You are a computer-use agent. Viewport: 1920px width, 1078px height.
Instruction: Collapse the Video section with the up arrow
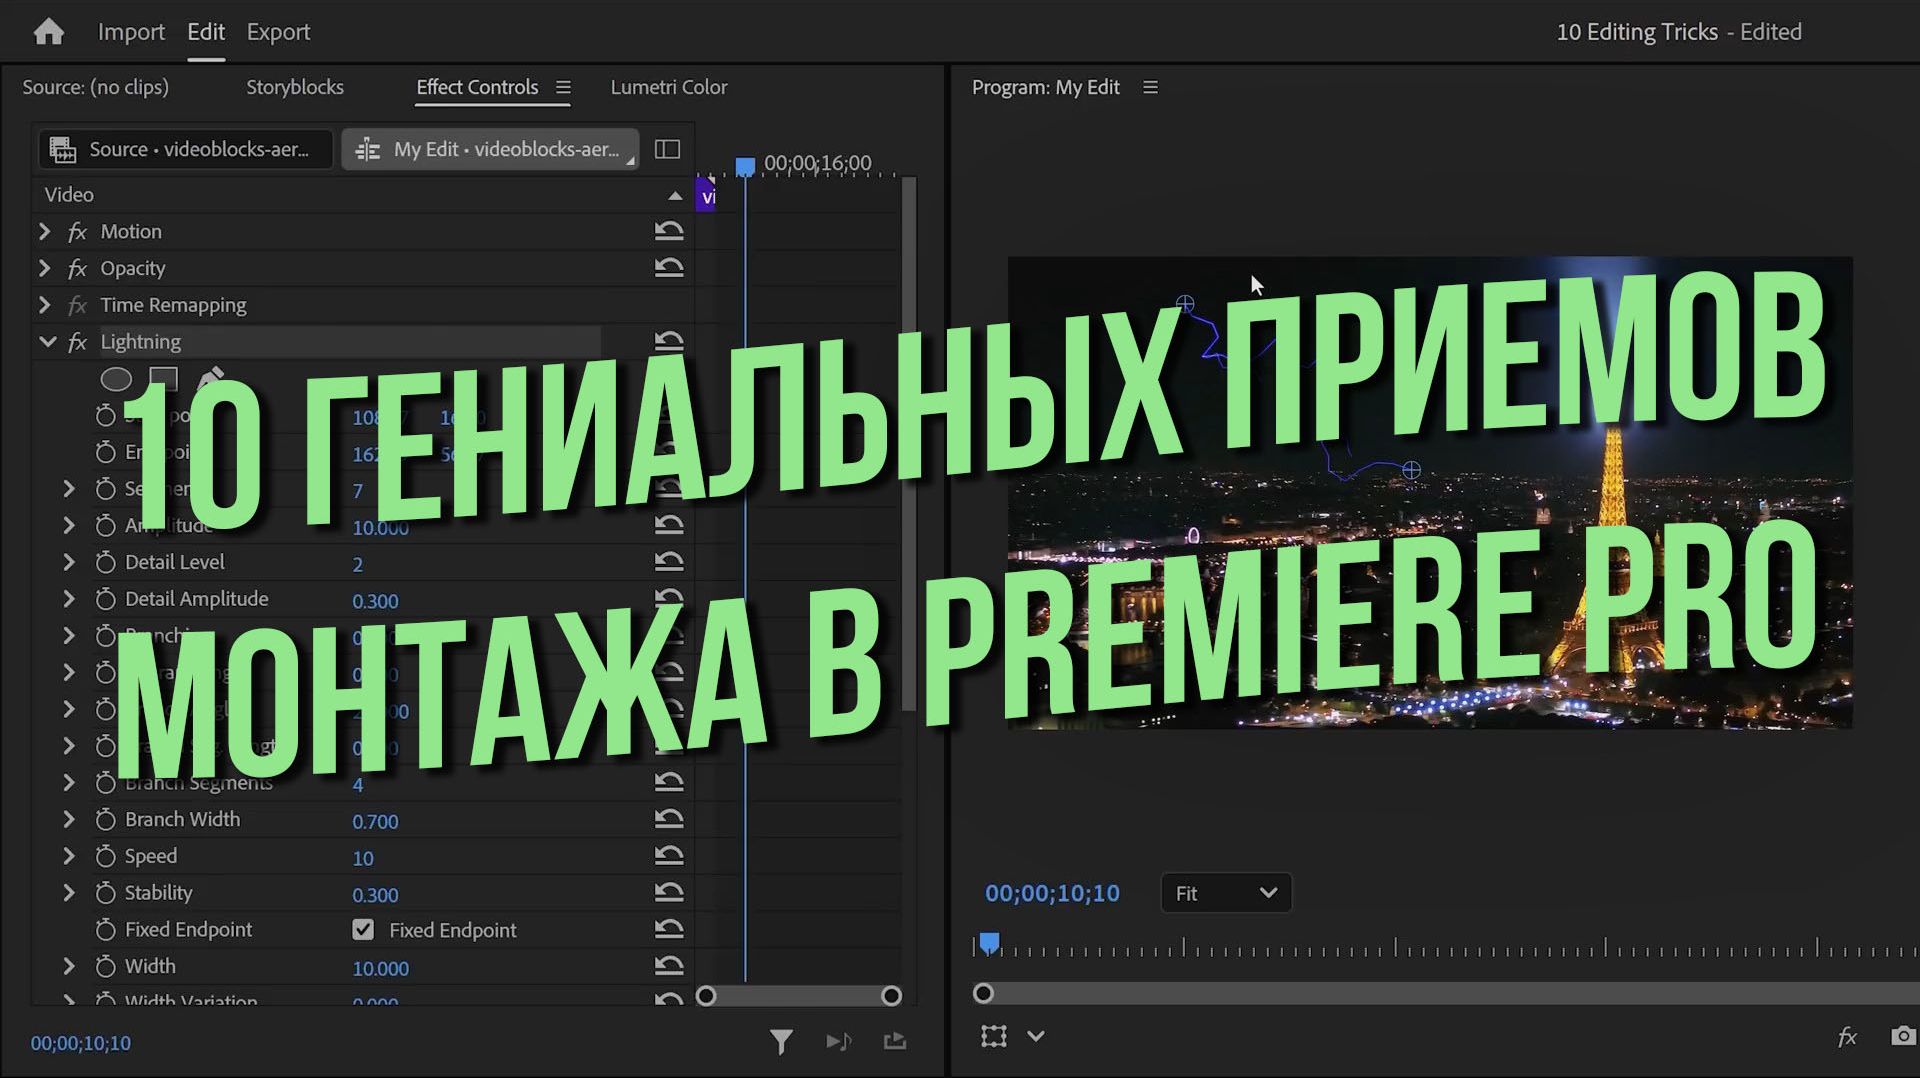point(675,196)
